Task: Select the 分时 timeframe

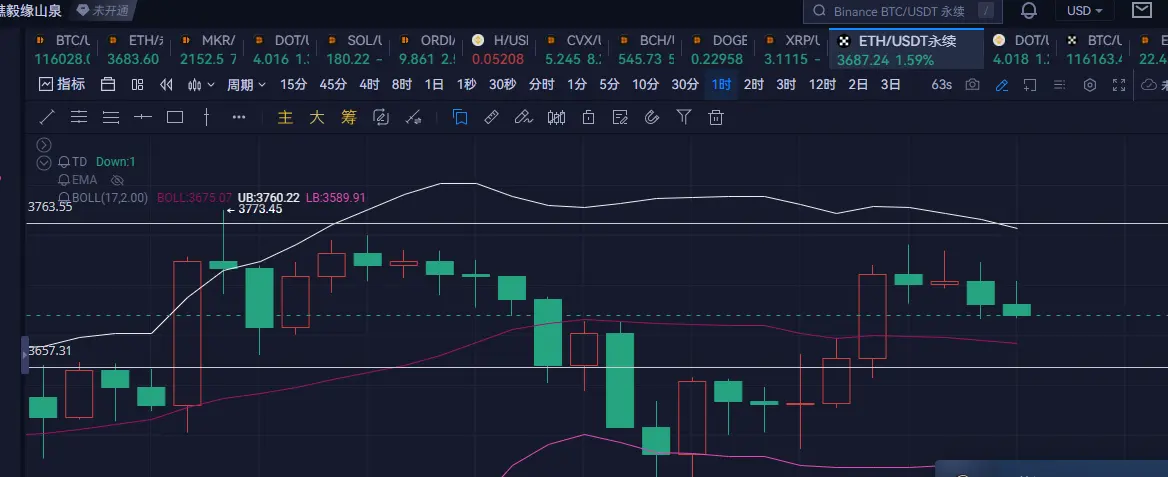Action: 542,85
